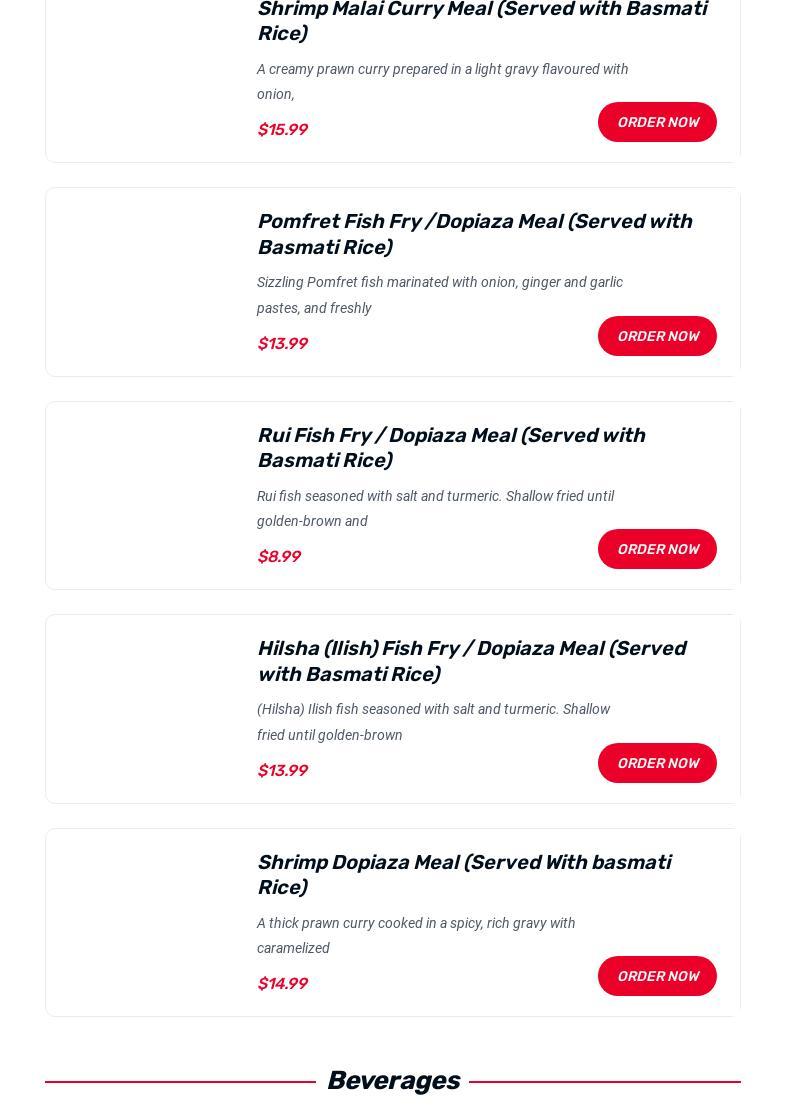Order the Hilsha (Ilish) Fish Fry Meal
Viewport: 785px width, 1110px height.
(657, 763)
